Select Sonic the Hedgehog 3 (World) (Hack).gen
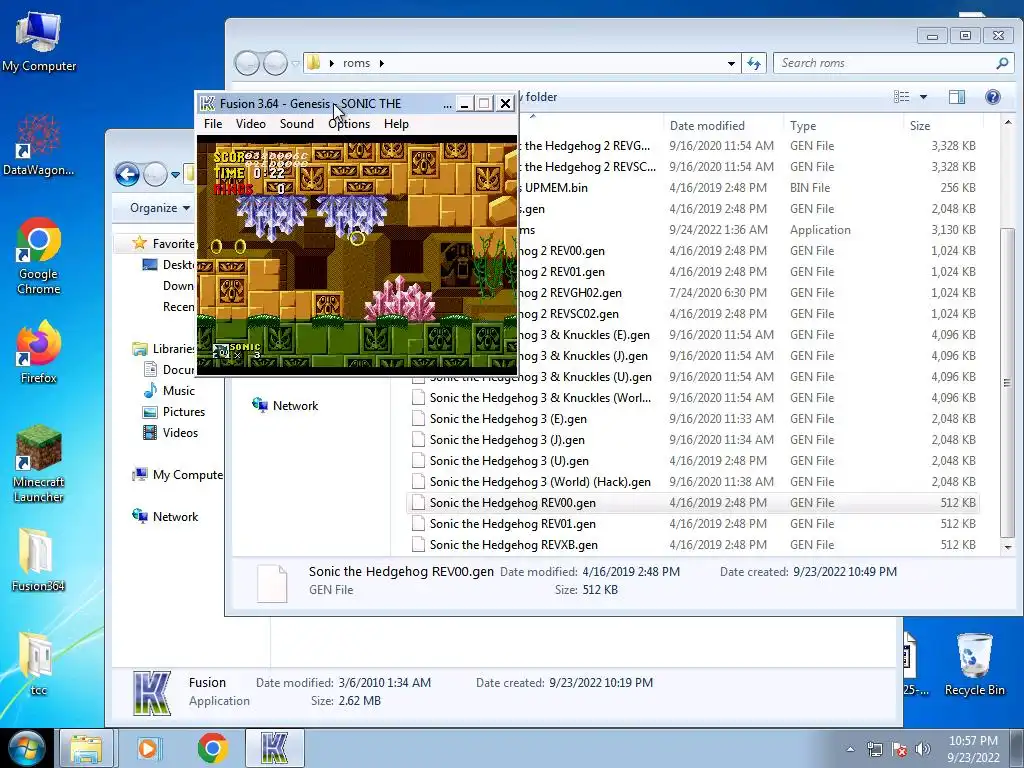This screenshot has height=768, width=1024. coord(692,482)
